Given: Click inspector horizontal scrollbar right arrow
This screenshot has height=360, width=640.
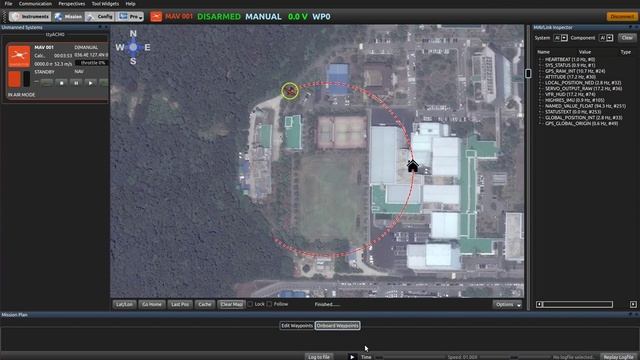Looking at the screenshot, I should click(633, 304).
